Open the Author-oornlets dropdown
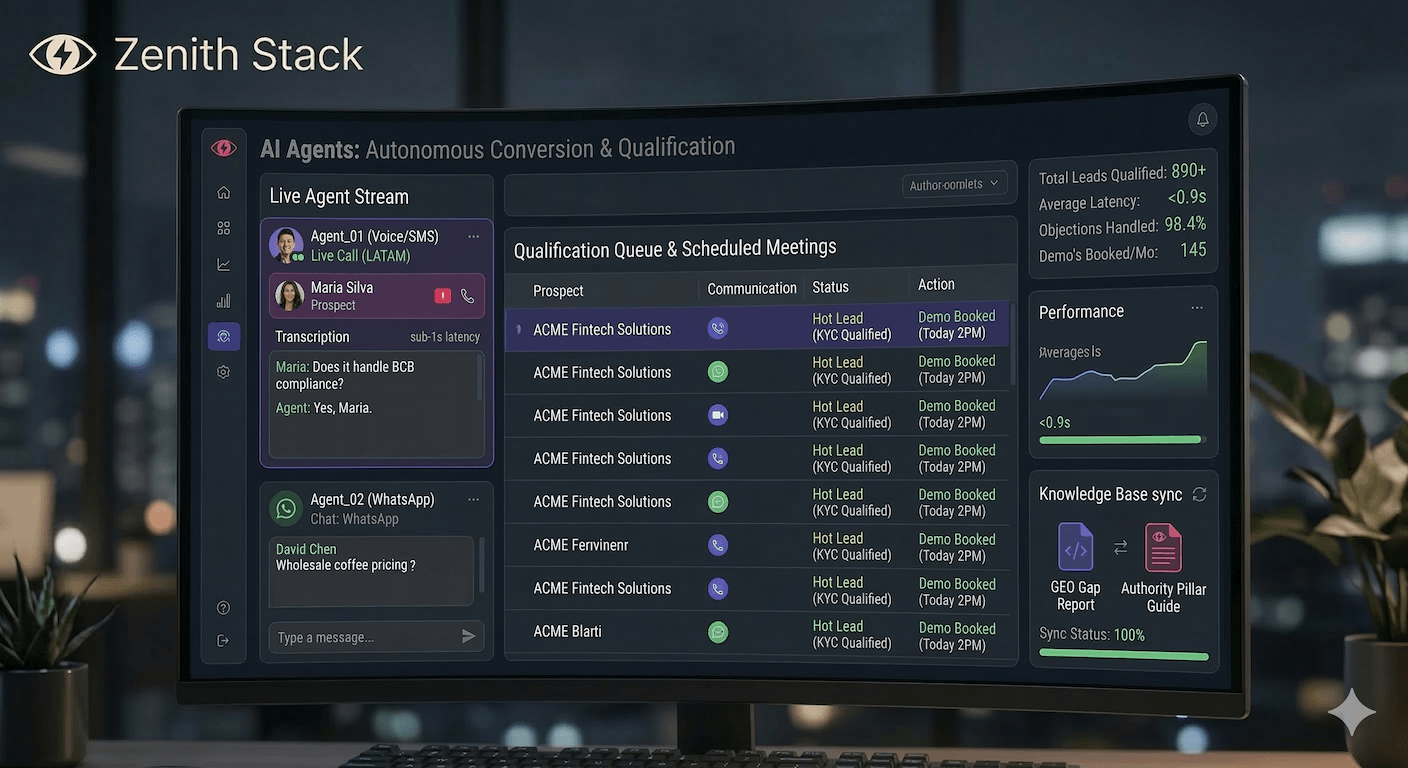This screenshot has height=768, width=1408. point(955,184)
